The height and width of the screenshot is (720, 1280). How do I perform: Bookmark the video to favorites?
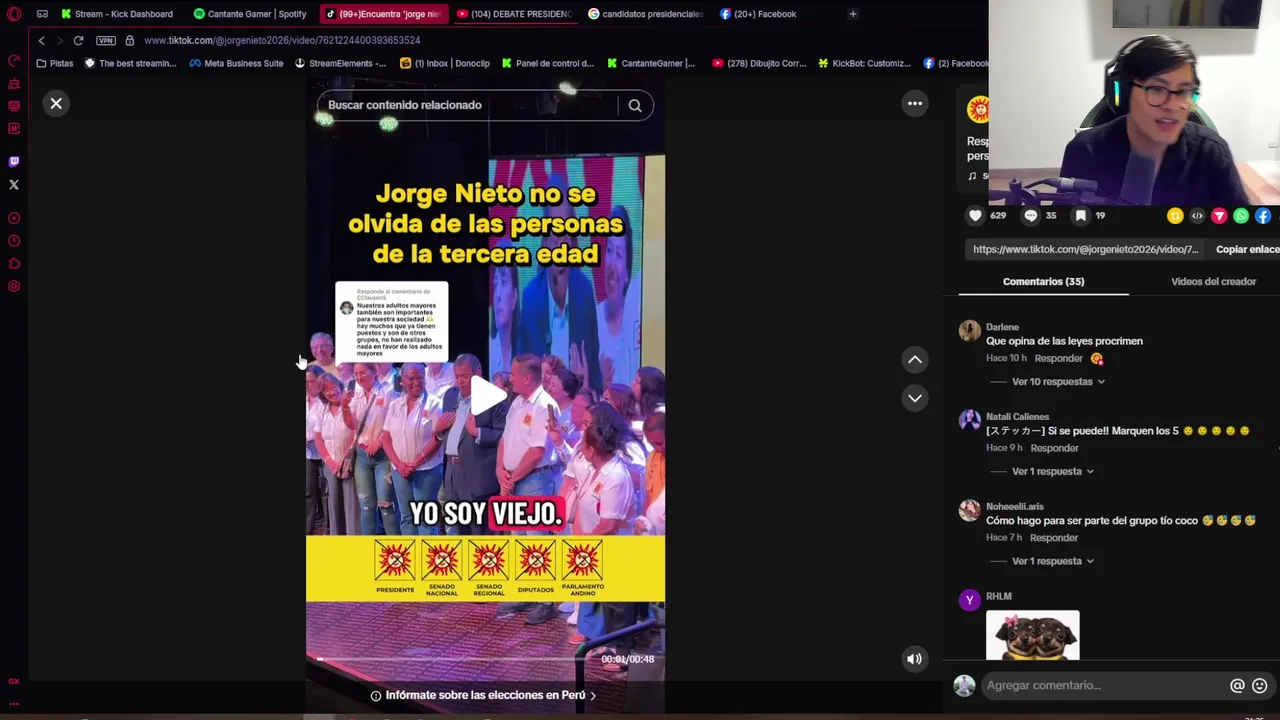(1080, 215)
